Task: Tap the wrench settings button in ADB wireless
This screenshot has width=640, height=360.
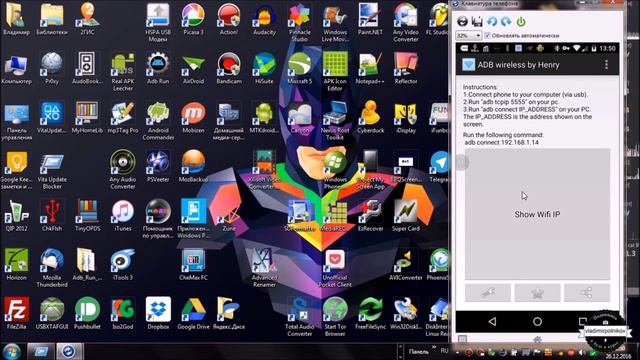Action: tap(488, 292)
